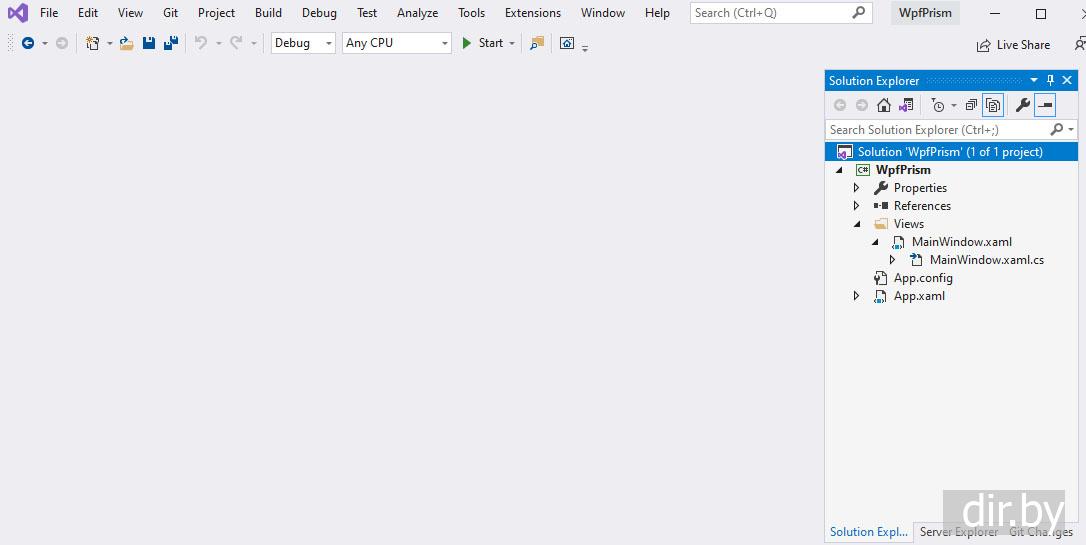The image size is (1086, 545).
Task: Click the window-with-house toolbar icon near Start
Action: [x=567, y=43]
